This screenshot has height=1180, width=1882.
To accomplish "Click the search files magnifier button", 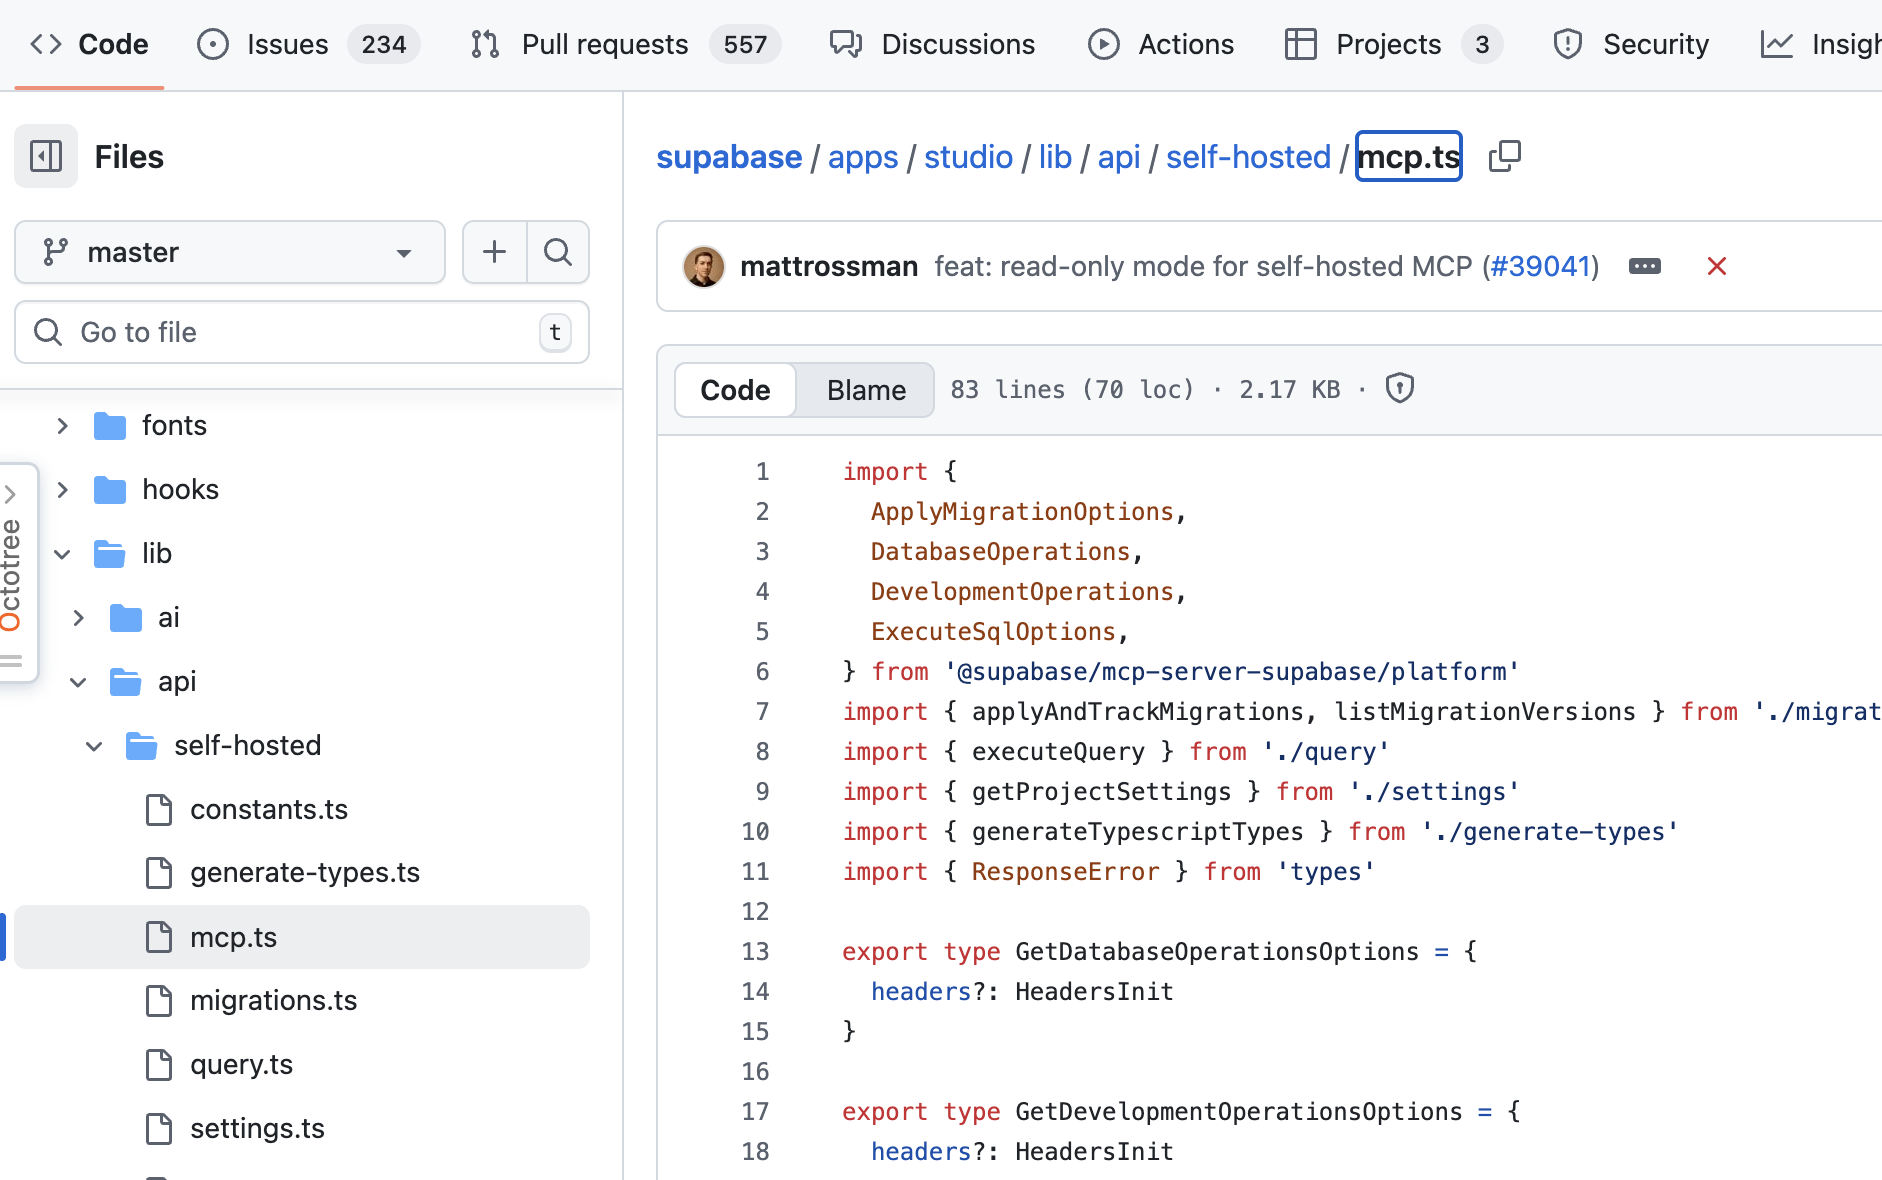I will pos(558,252).
